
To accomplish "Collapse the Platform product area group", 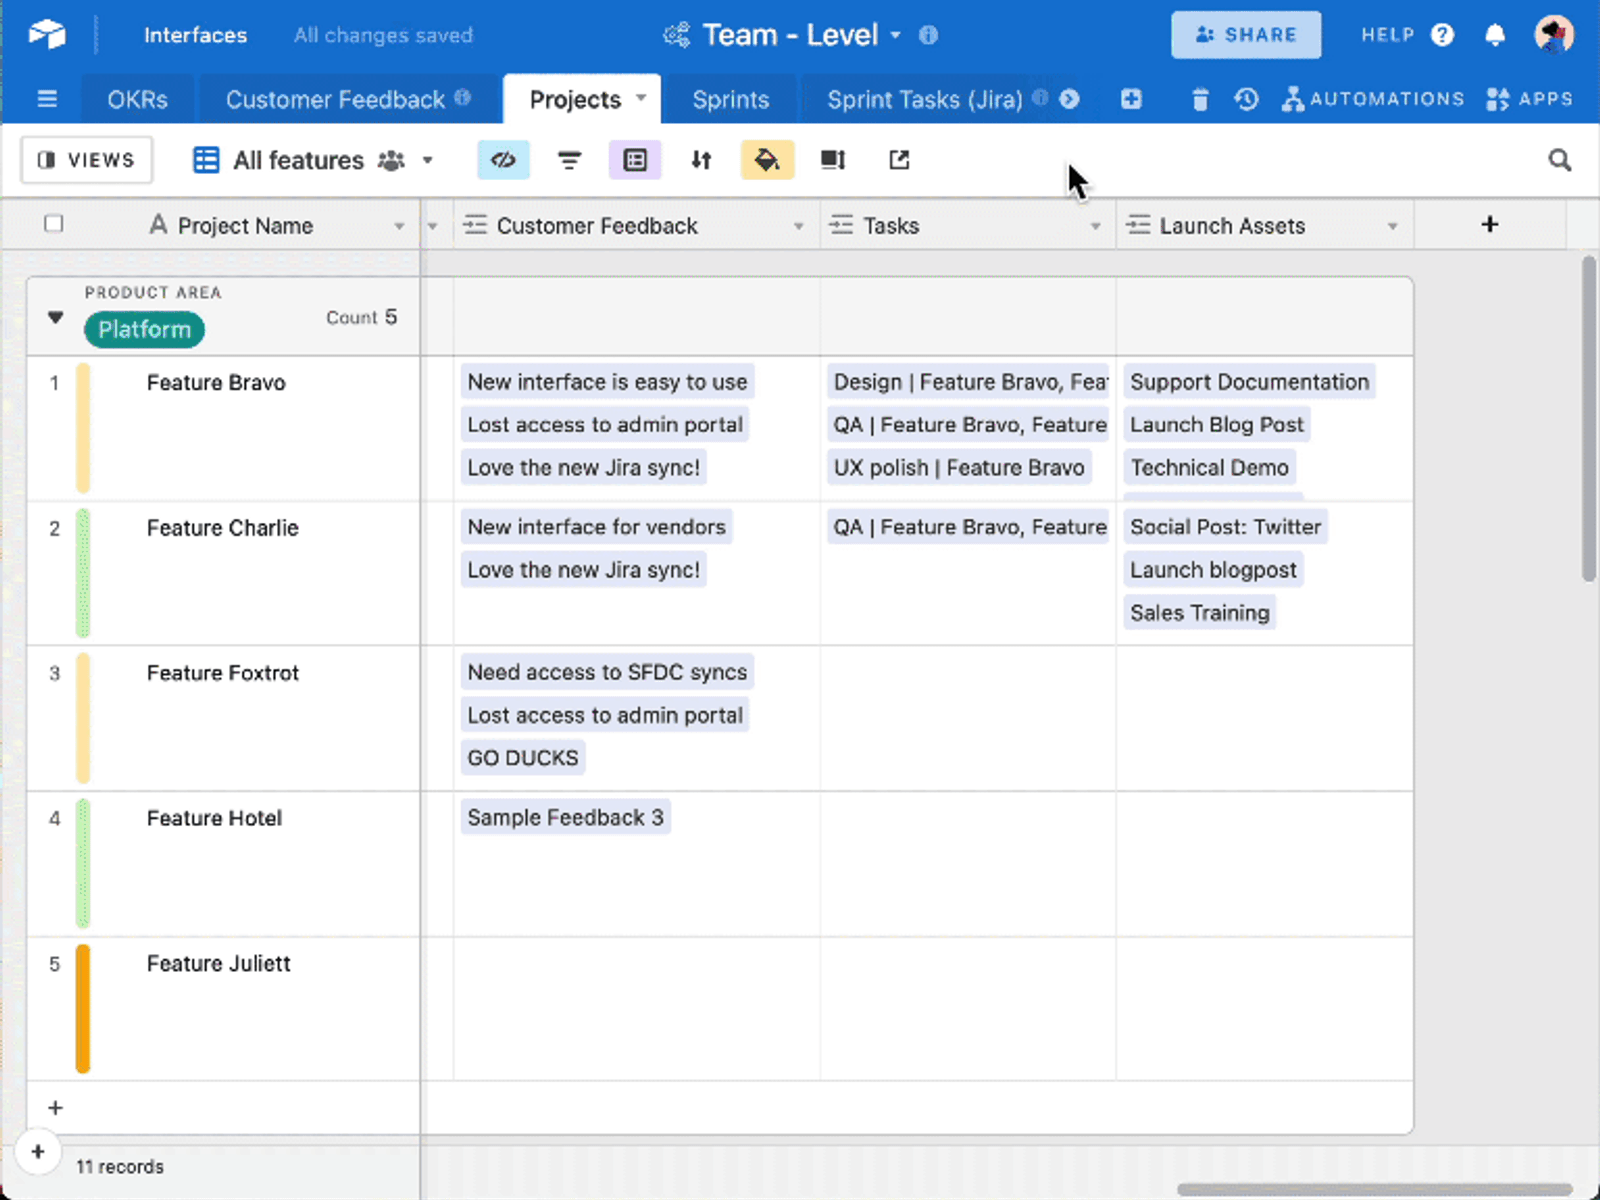I will 56,318.
